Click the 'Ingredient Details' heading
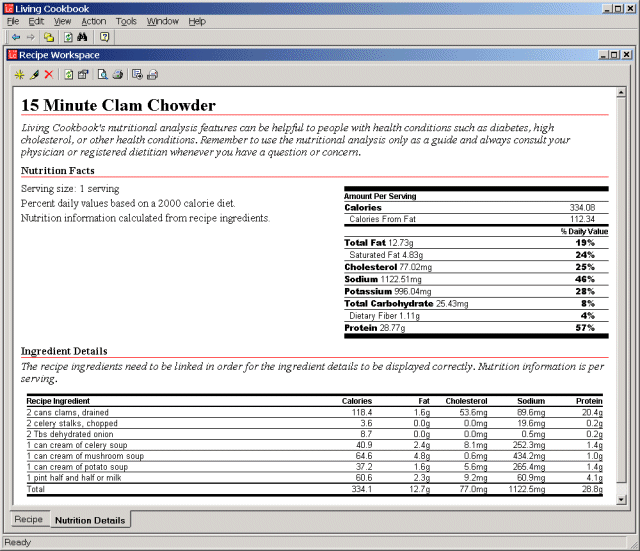Viewport: 640px width, 551px height. 64,351
